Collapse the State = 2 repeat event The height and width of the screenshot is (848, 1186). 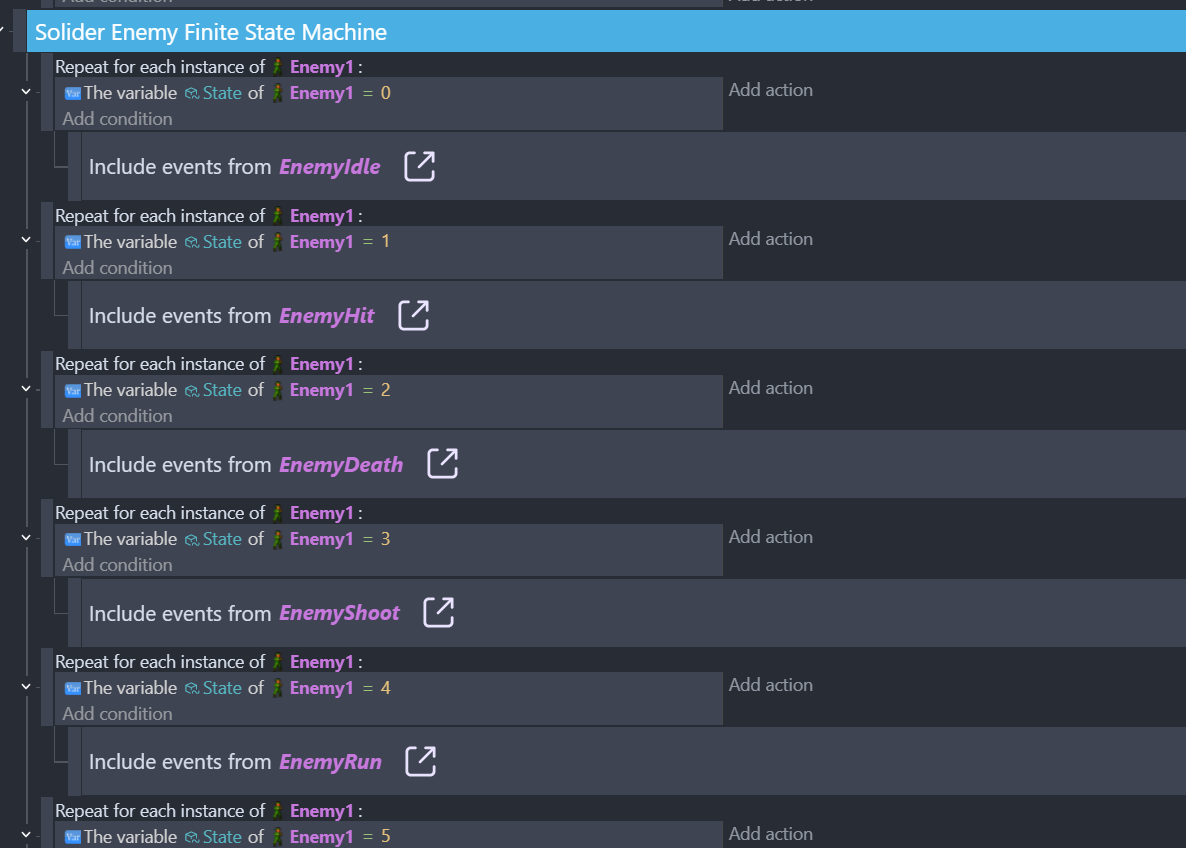point(26,389)
